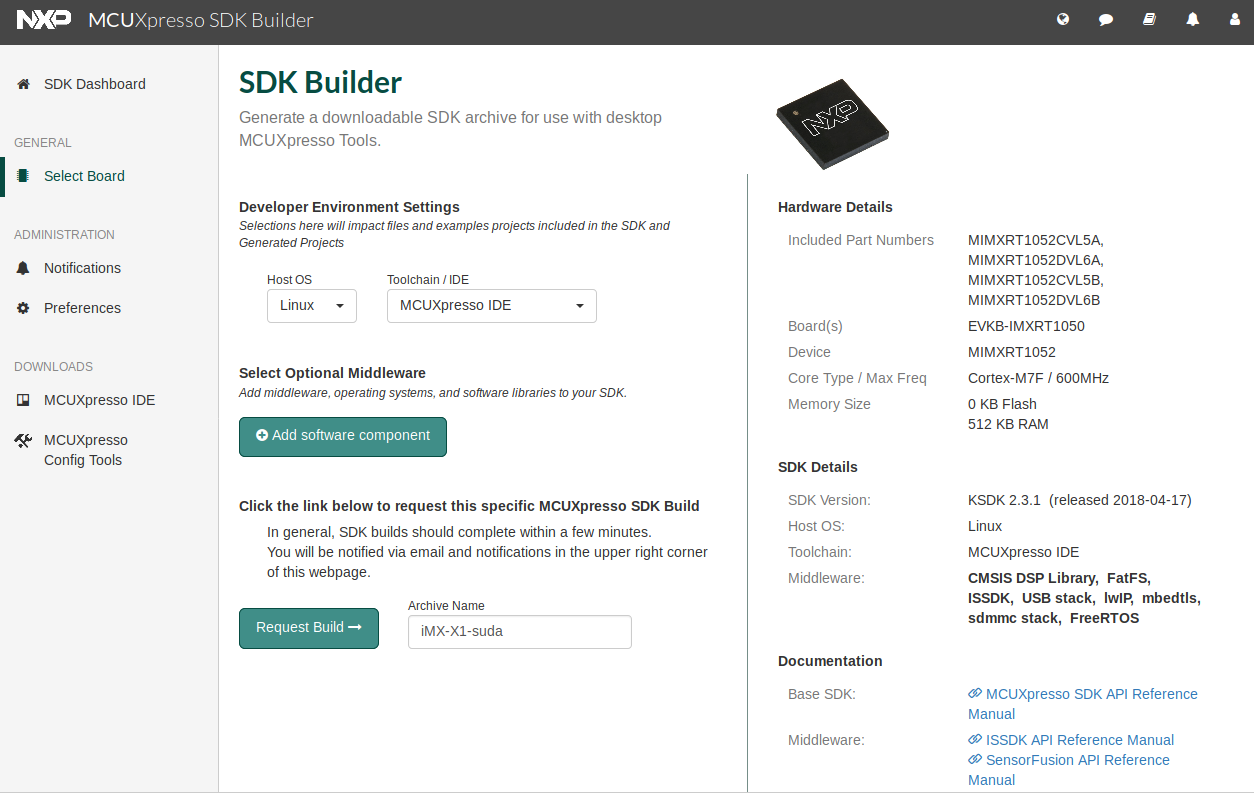Click the tools icon beside Config Tools
The width and height of the screenshot is (1254, 793).
click(x=23, y=440)
